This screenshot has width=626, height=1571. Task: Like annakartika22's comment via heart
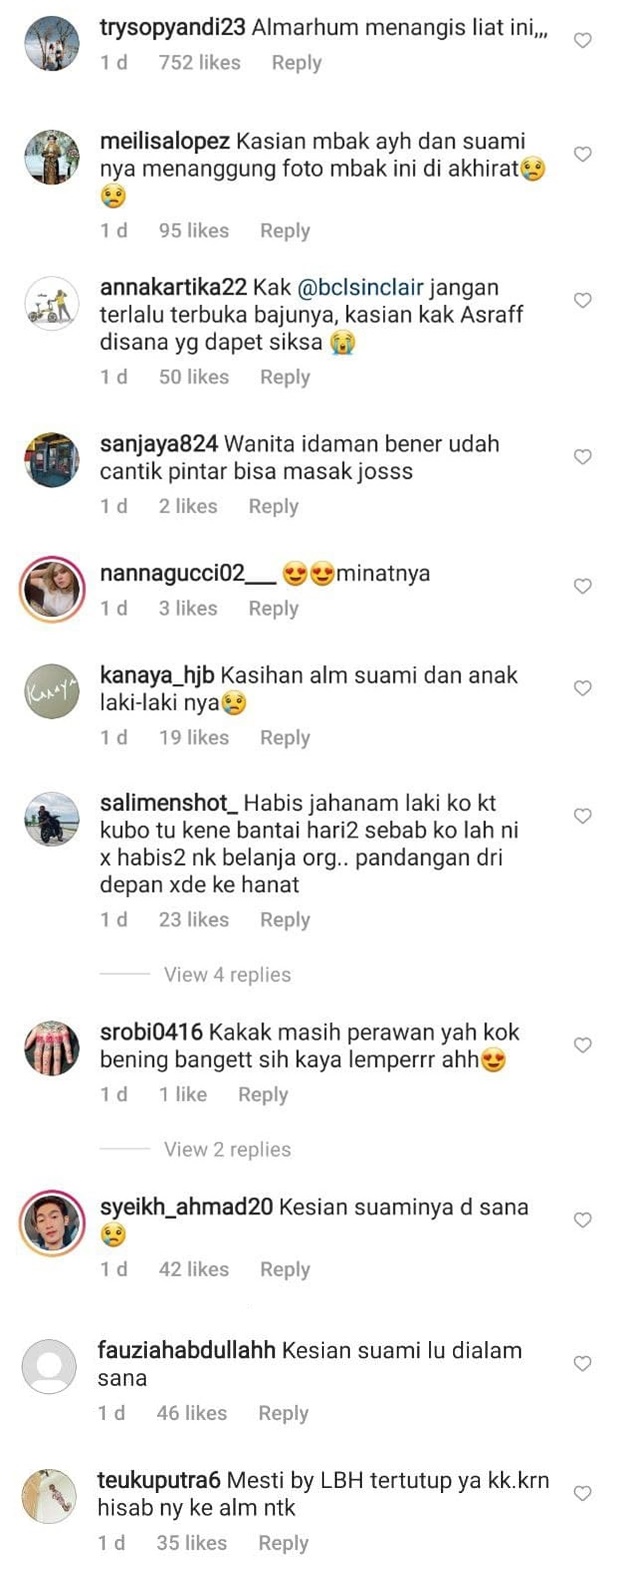(583, 301)
